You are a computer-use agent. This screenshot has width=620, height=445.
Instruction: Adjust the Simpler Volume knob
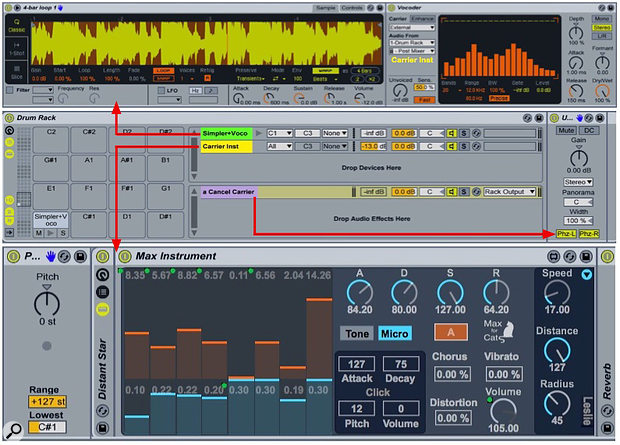[359, 97]
